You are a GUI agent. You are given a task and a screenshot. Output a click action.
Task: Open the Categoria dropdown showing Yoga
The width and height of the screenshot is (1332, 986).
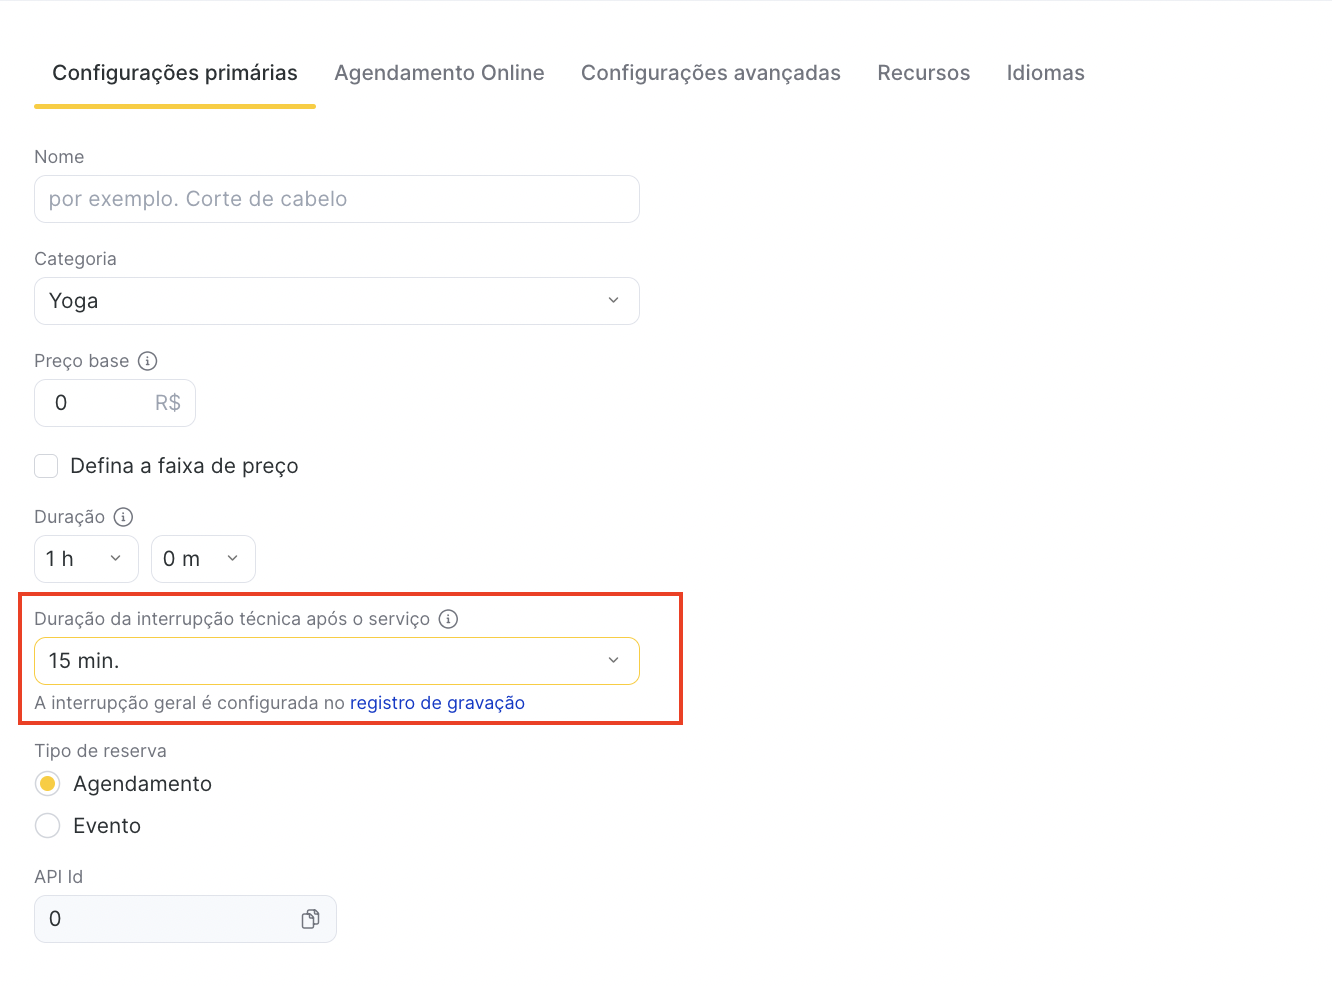336,301
